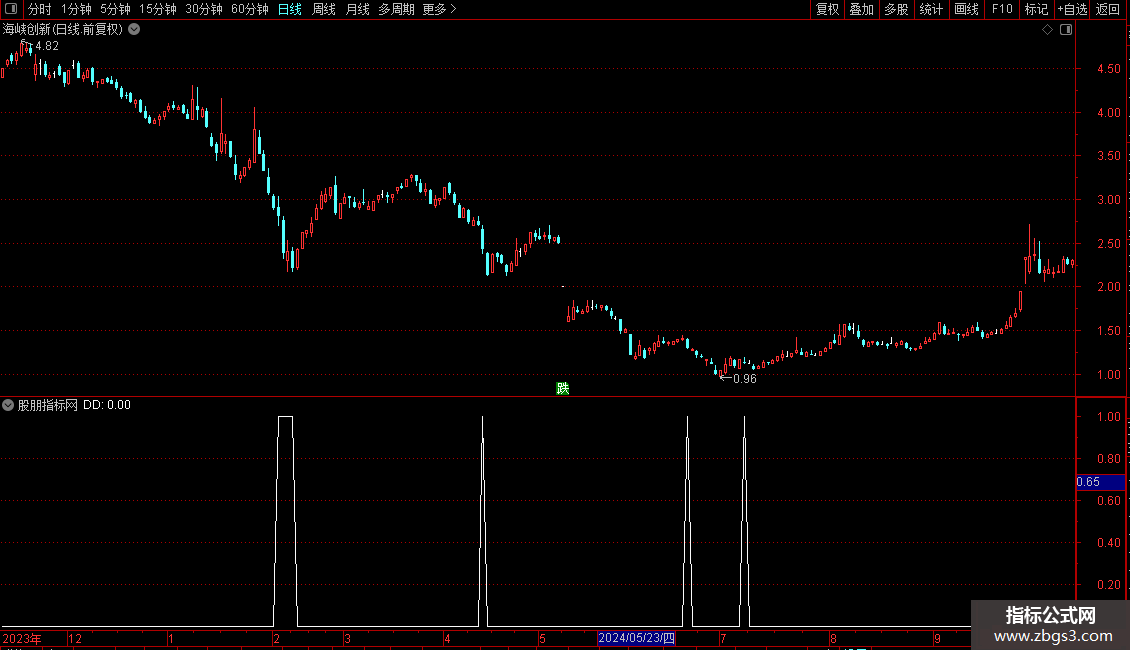Select the 15分钟 period
The width and height of the screenshot is (1130, 650).
pos(158,9)
